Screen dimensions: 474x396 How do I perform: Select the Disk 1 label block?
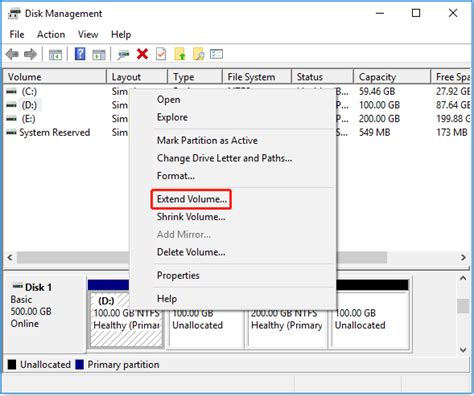click(x=45, y=313)
